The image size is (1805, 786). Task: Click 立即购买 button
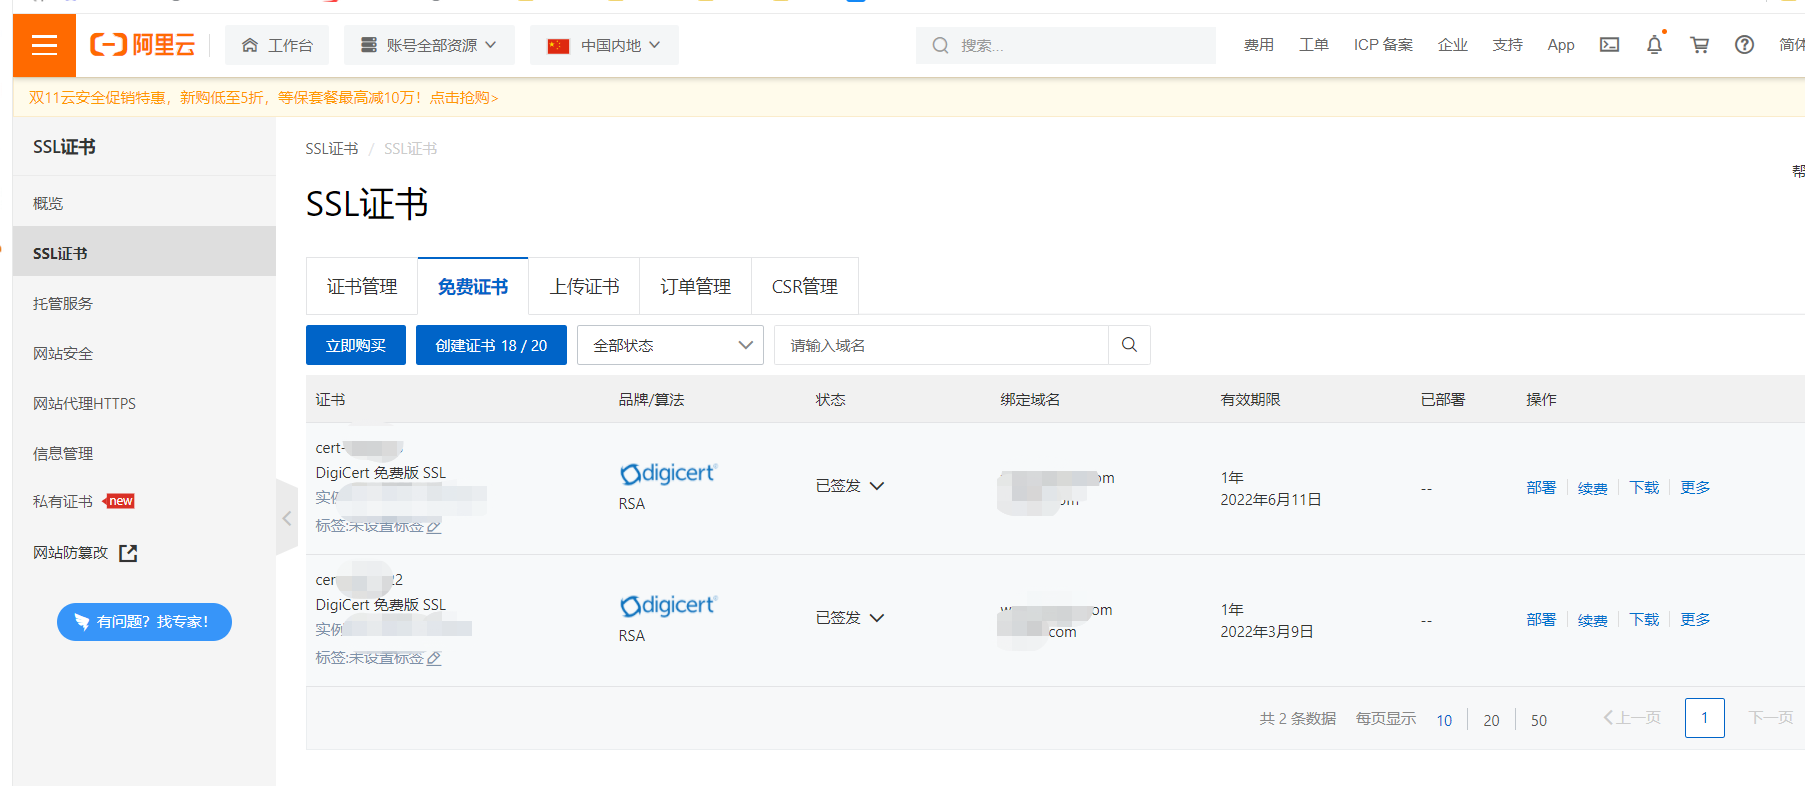click(x=356, y=345)
